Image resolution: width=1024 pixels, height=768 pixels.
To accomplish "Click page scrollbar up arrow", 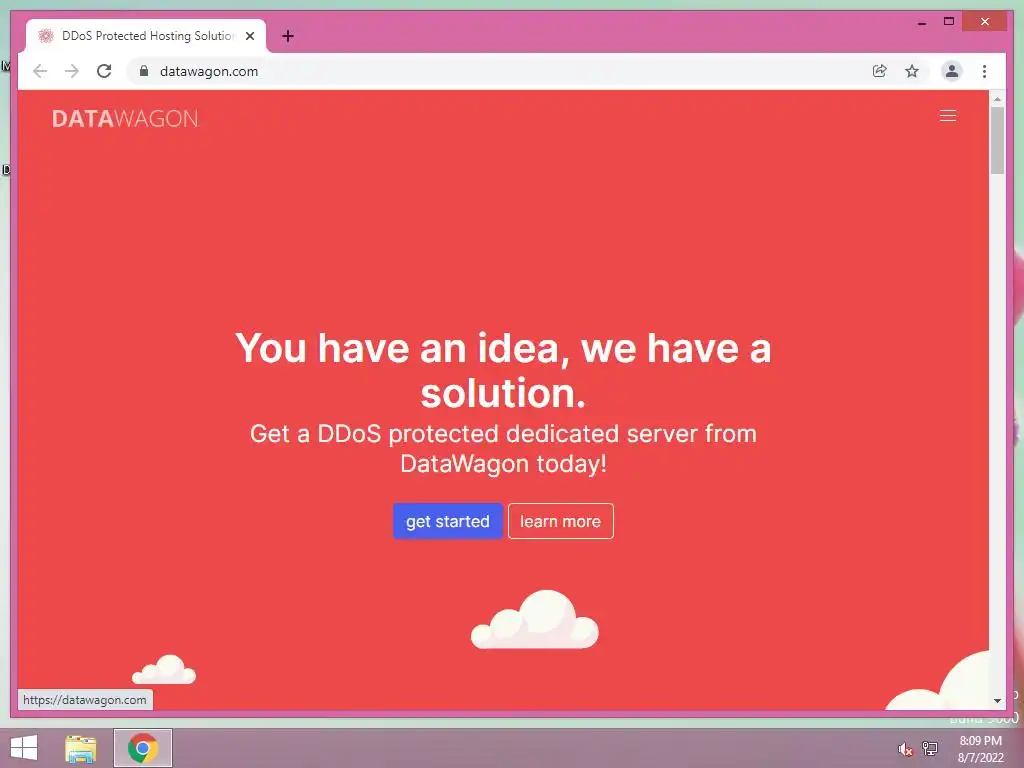I will 997,99.
